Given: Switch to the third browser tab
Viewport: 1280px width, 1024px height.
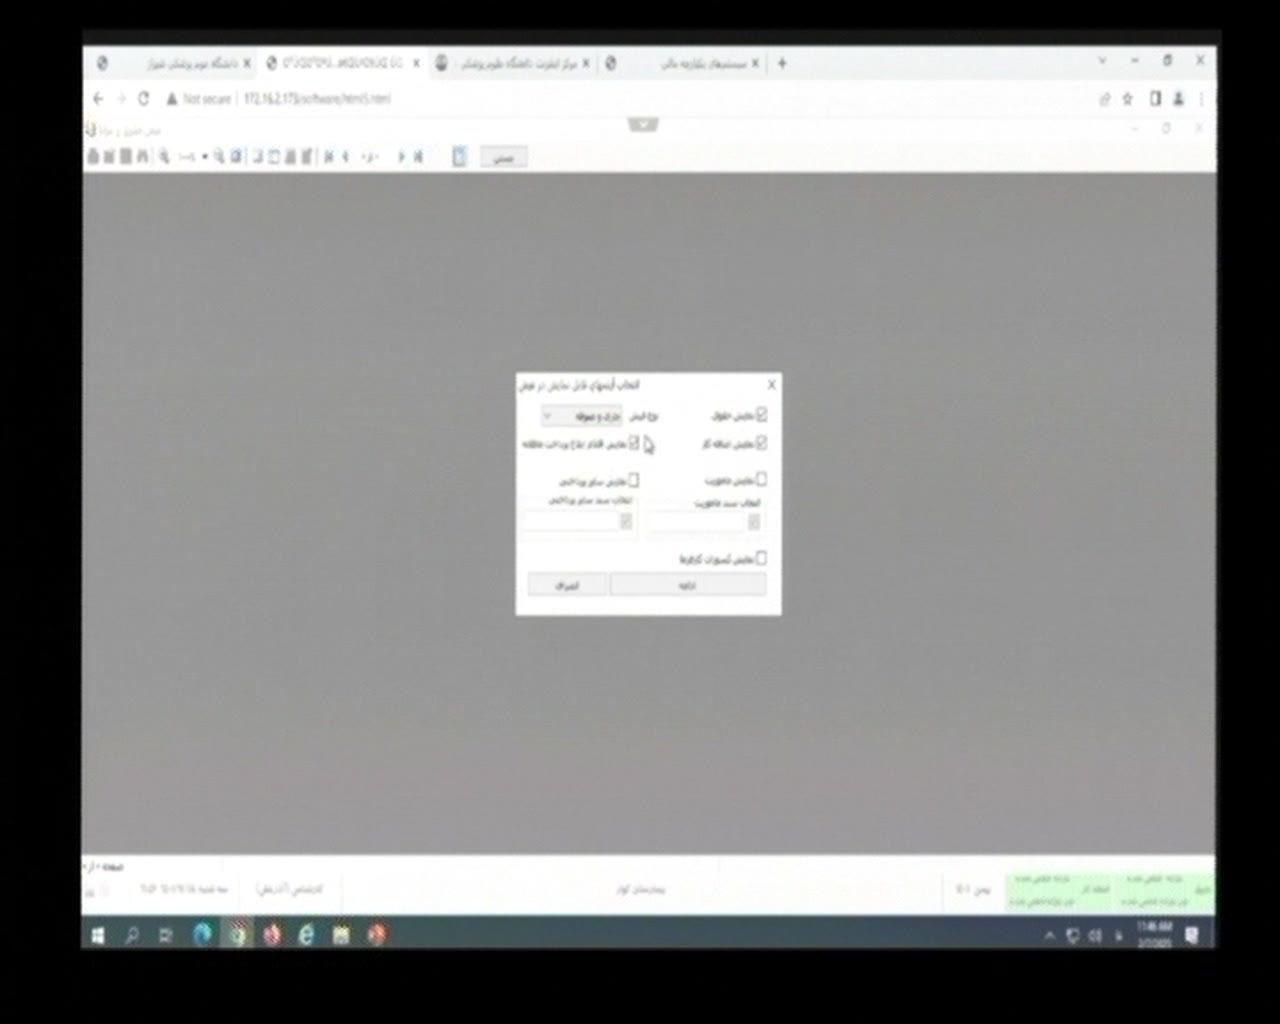Looking at the screenshot, I should [512, 63].
